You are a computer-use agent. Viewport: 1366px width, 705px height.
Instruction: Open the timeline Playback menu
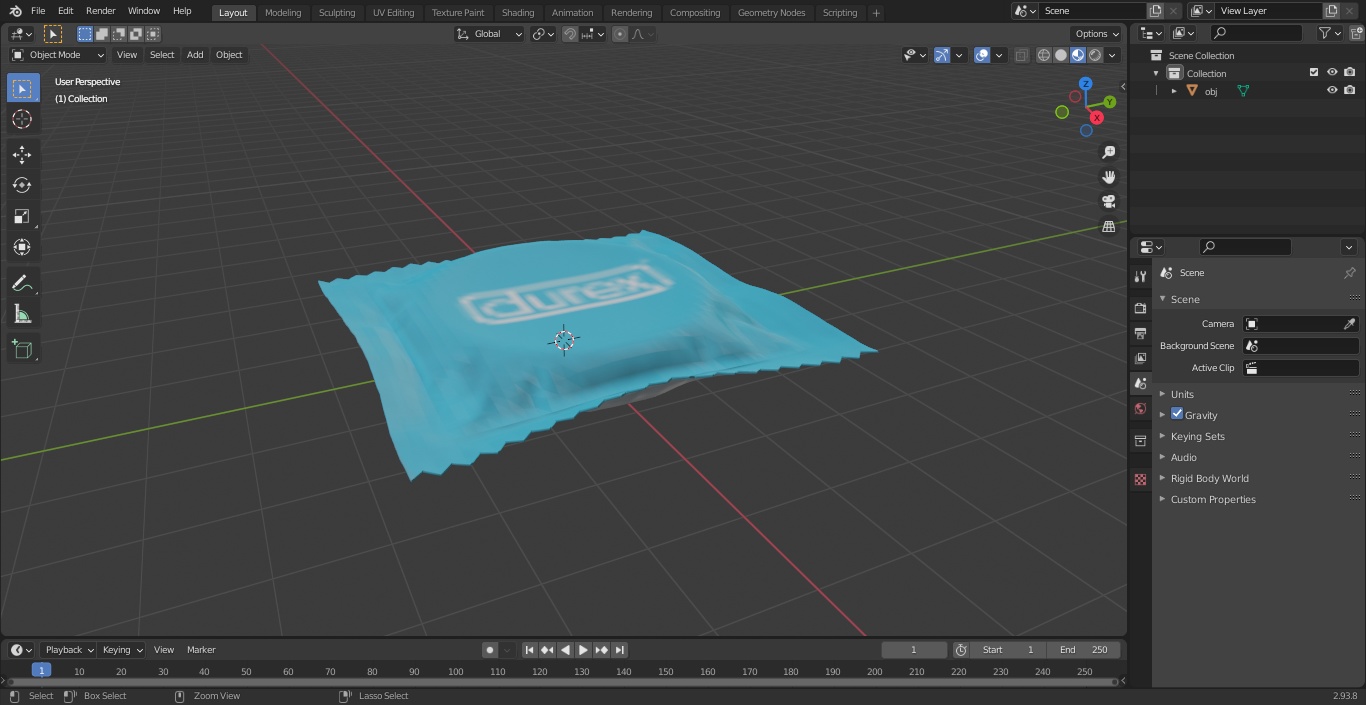[68, 650]
